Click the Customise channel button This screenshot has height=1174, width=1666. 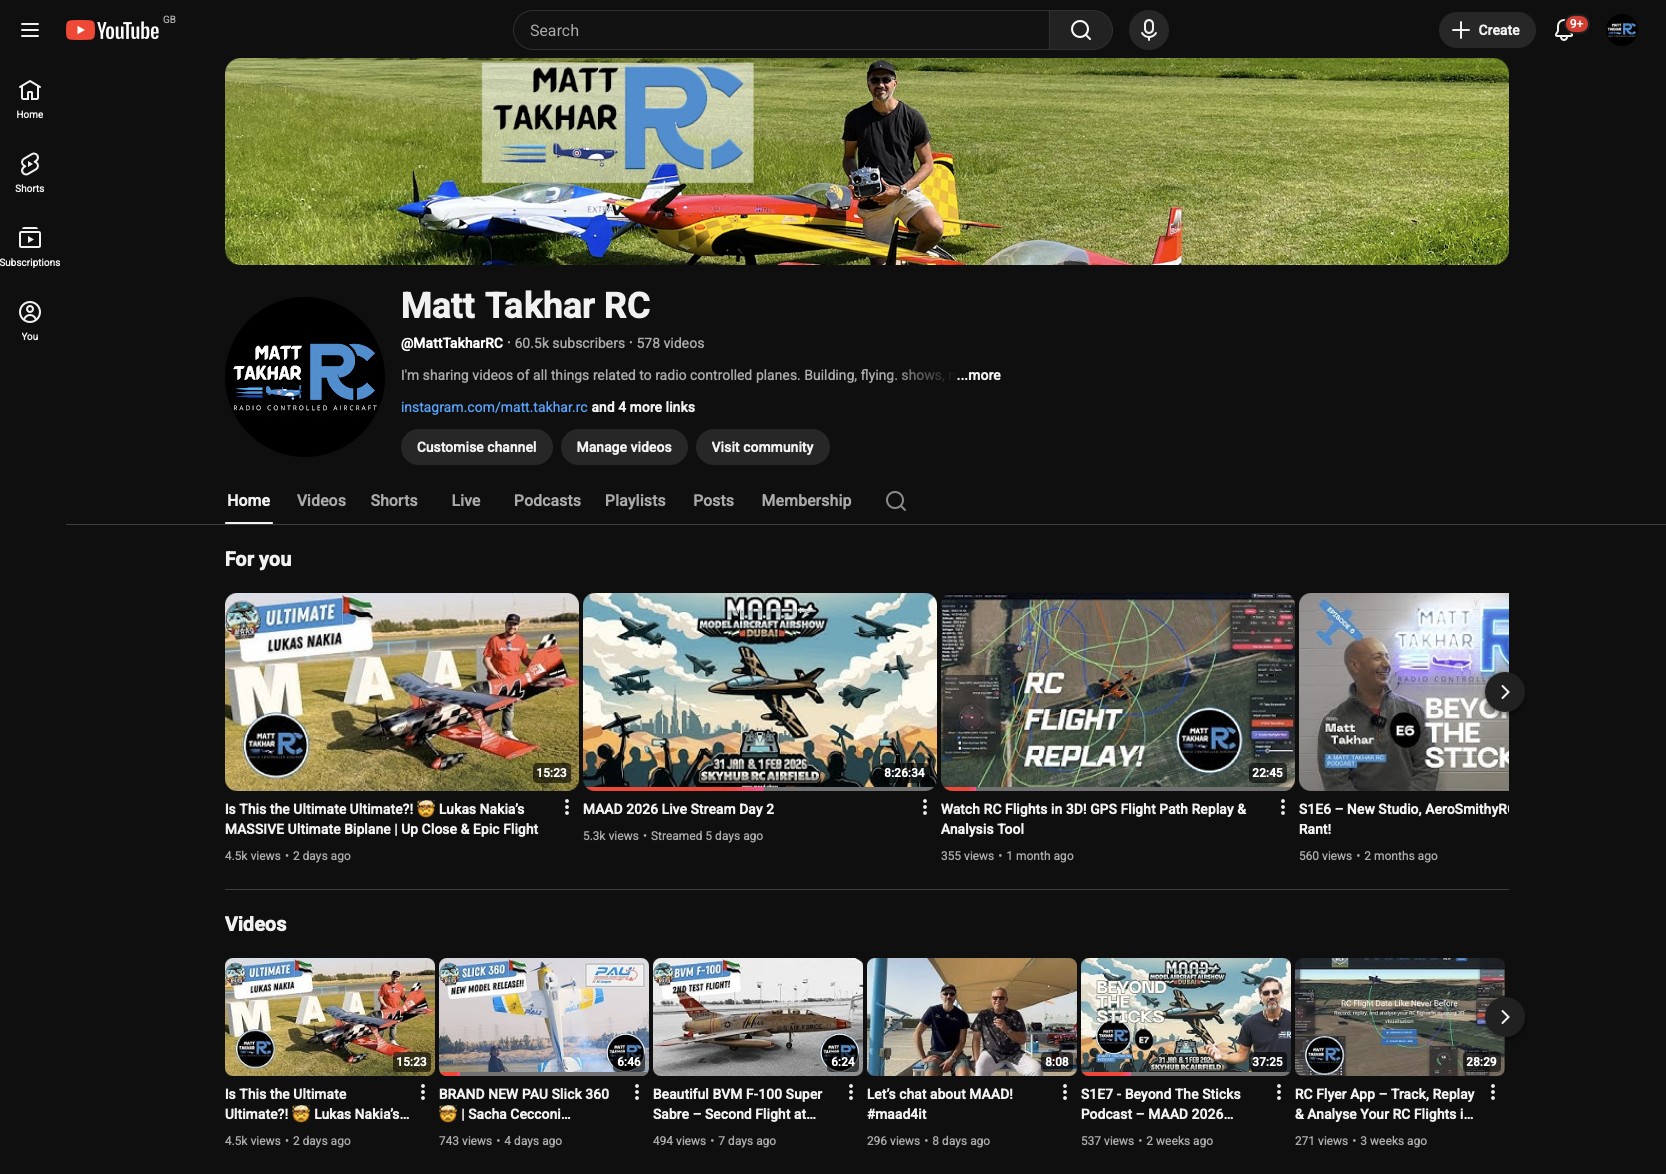tap(476, 447)
